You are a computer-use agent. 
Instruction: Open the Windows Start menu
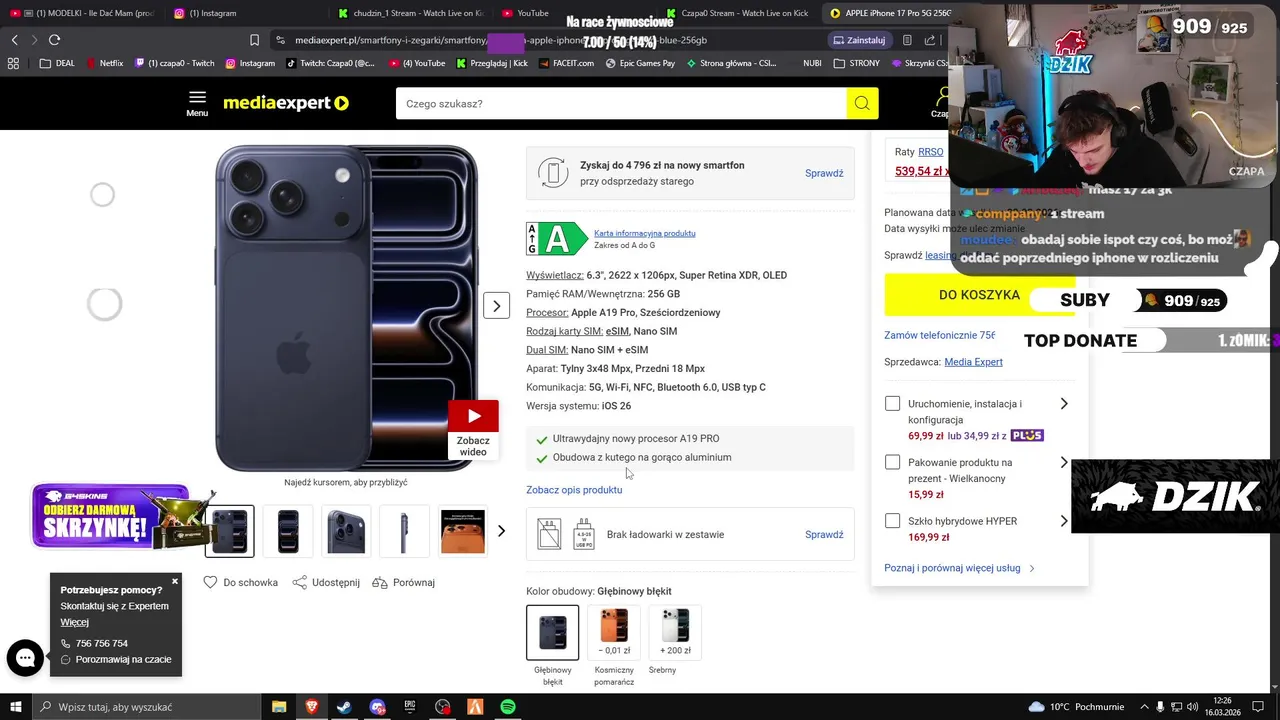16,707
